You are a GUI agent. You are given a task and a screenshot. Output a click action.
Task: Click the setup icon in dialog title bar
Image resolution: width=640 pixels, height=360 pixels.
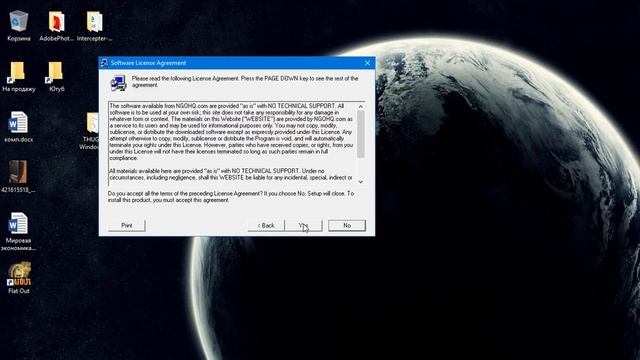click(104, 63)
